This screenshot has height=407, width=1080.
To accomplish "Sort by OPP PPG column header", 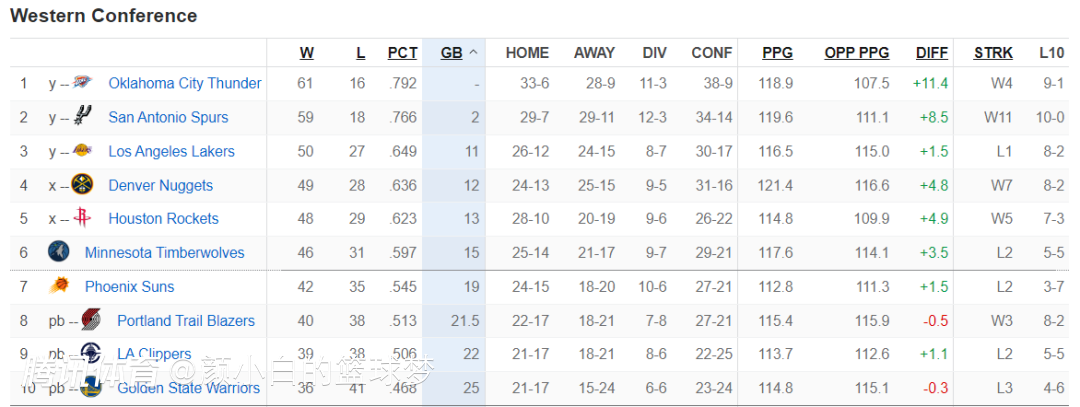I will [856, 53].
